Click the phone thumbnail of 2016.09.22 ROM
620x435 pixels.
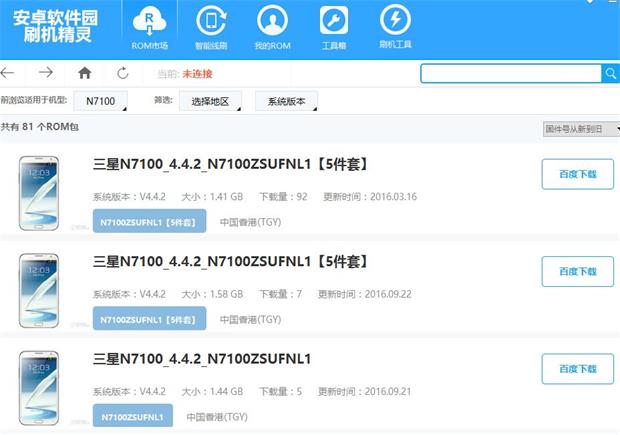pos(39,291)
